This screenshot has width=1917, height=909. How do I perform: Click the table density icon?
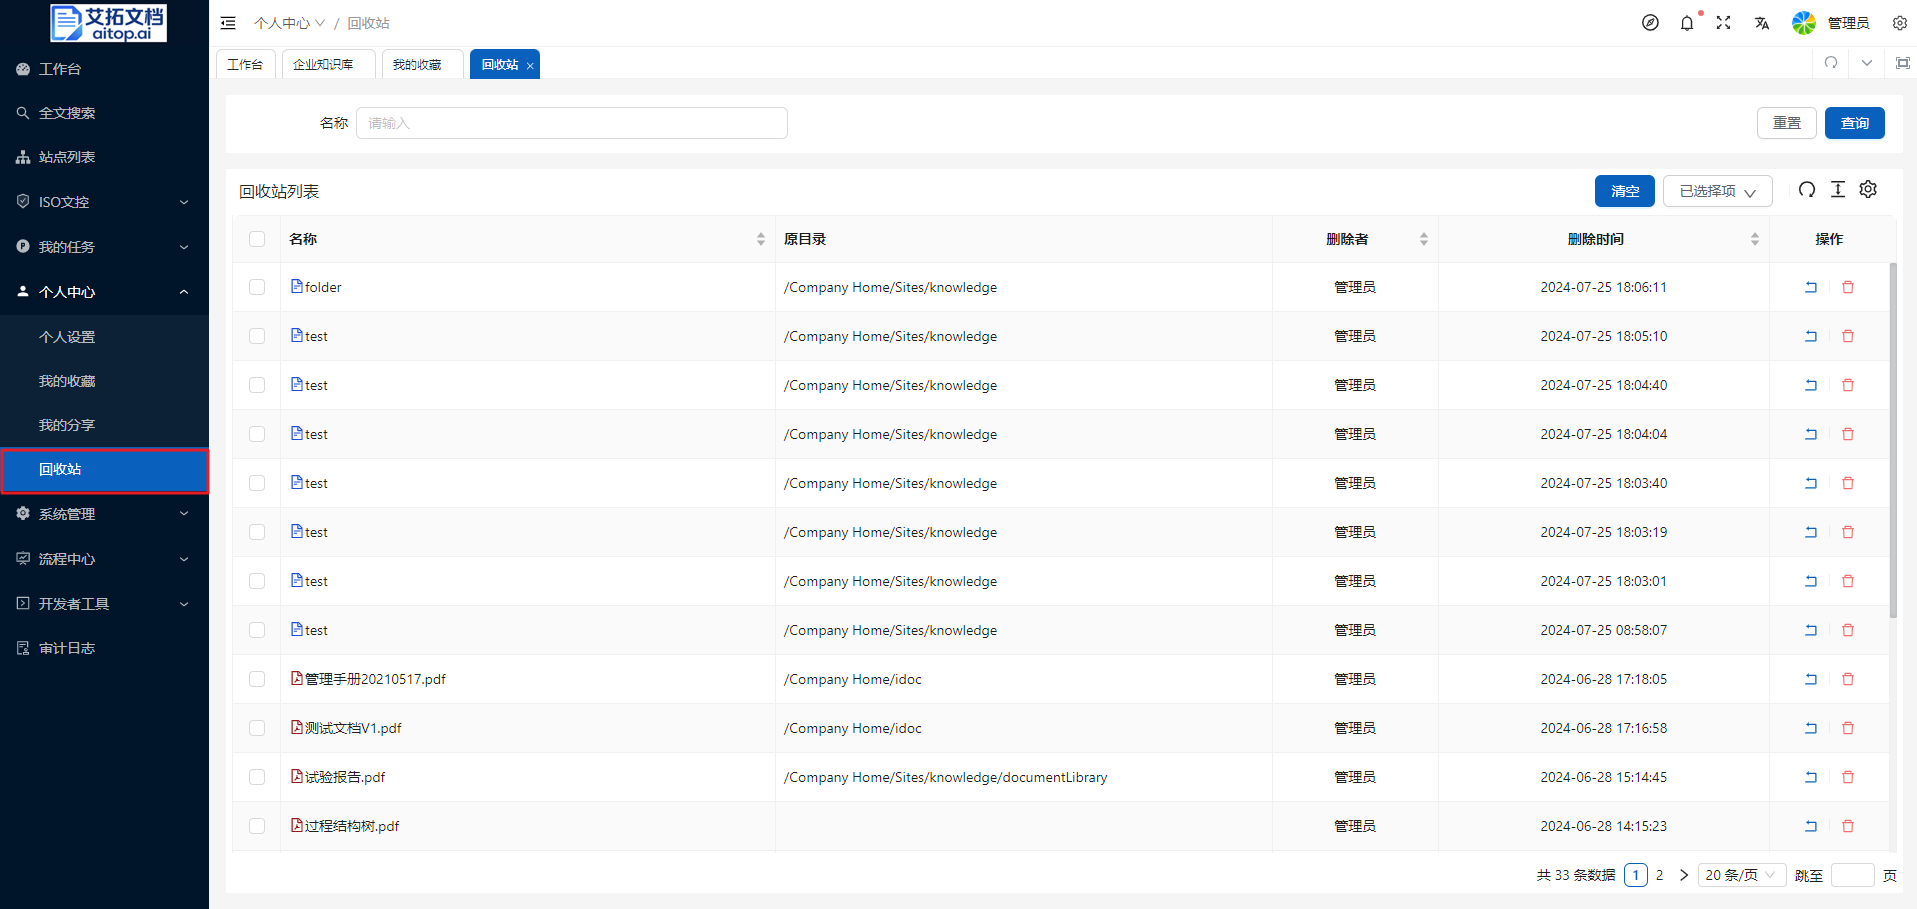pyautogui.click(x=1837, y=190)
